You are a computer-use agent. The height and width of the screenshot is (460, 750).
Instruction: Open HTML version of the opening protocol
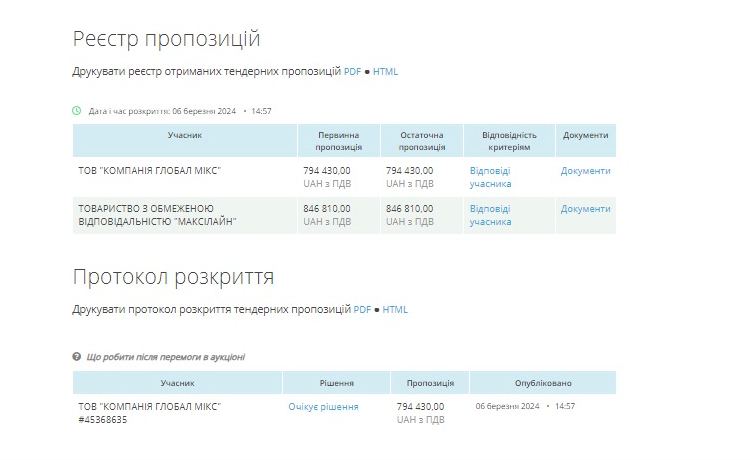pyautogui.click(x=395, y=310)
